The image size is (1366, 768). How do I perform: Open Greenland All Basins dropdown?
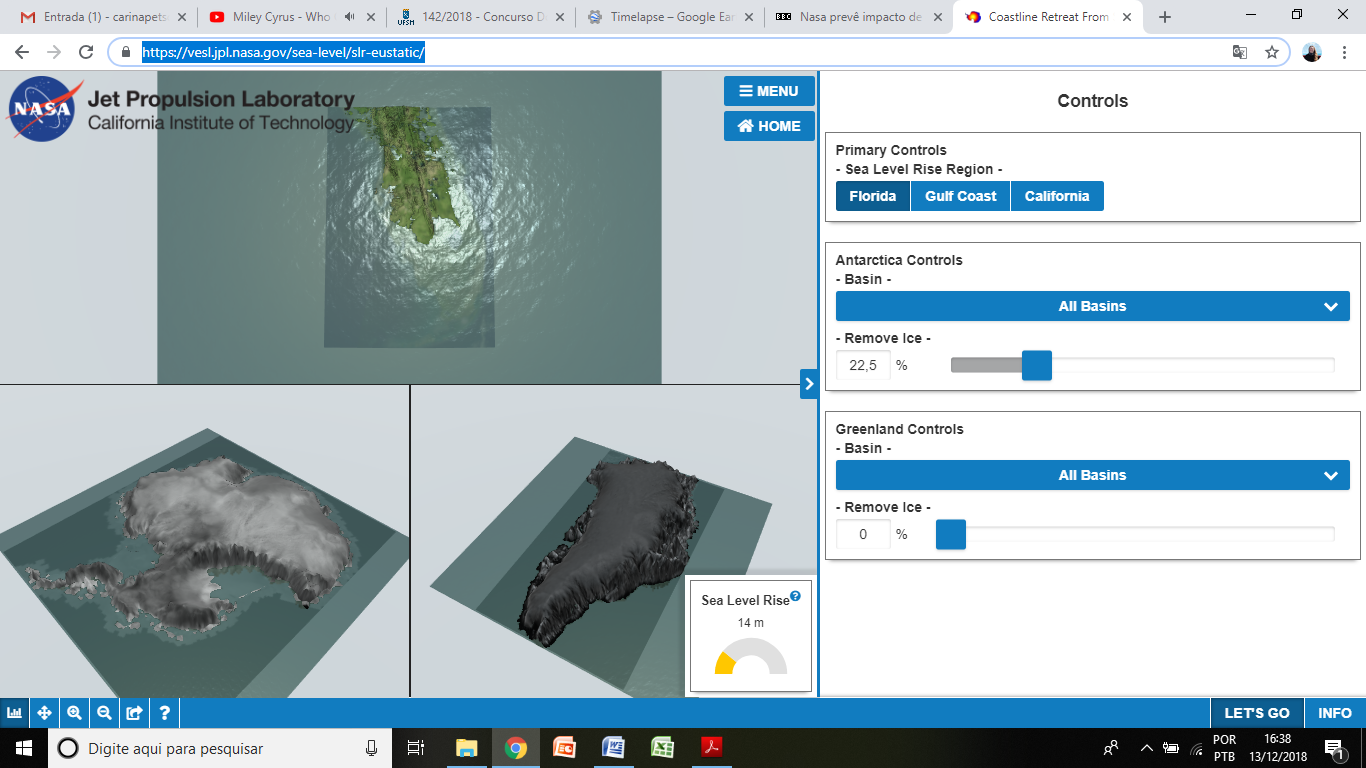pos(1092,475)
